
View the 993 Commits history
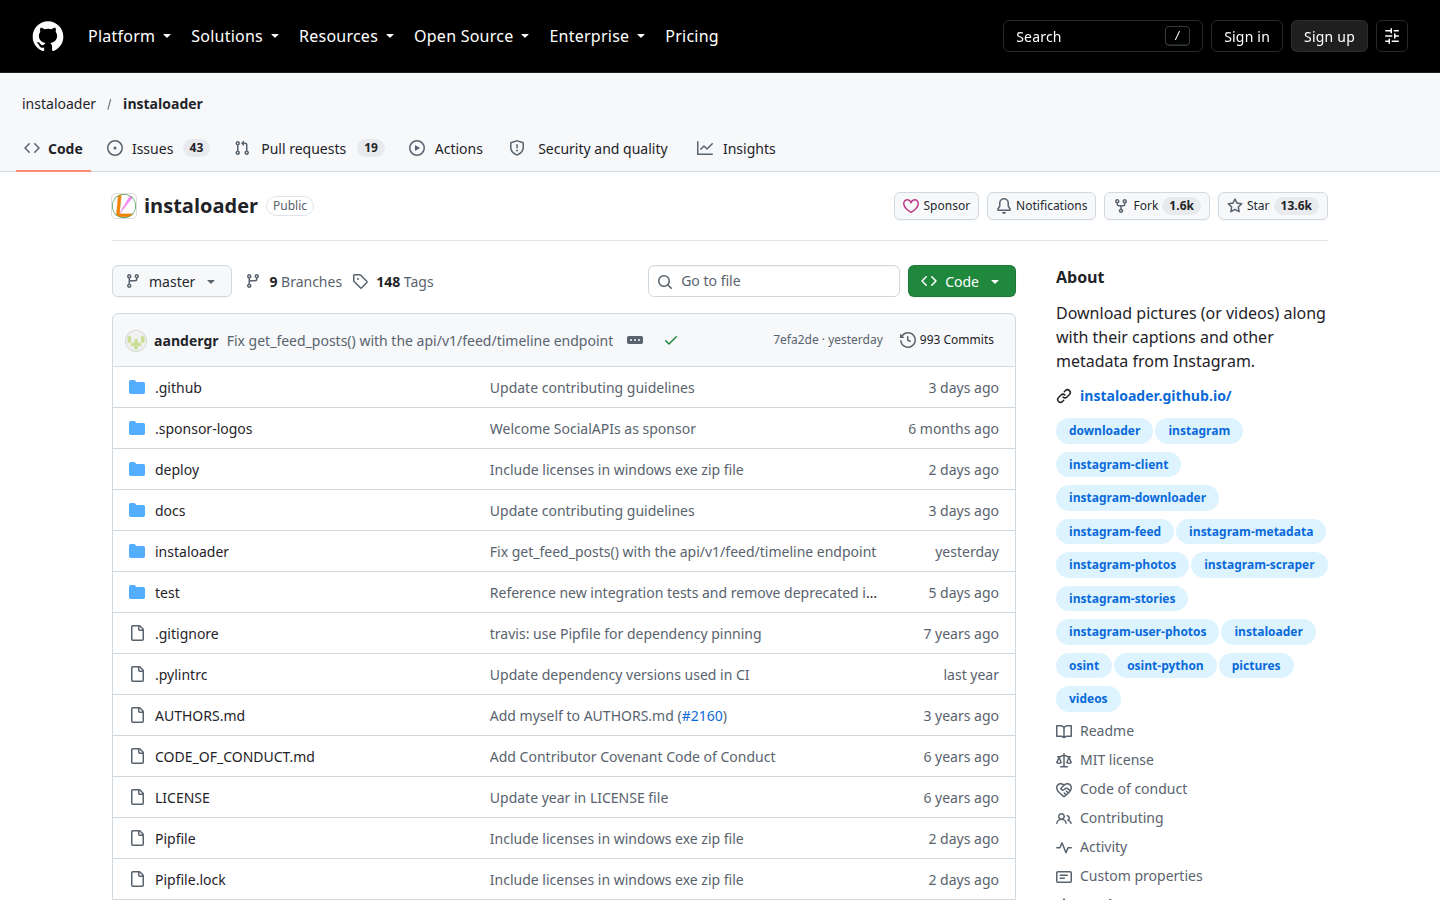[x=947, y=340]
